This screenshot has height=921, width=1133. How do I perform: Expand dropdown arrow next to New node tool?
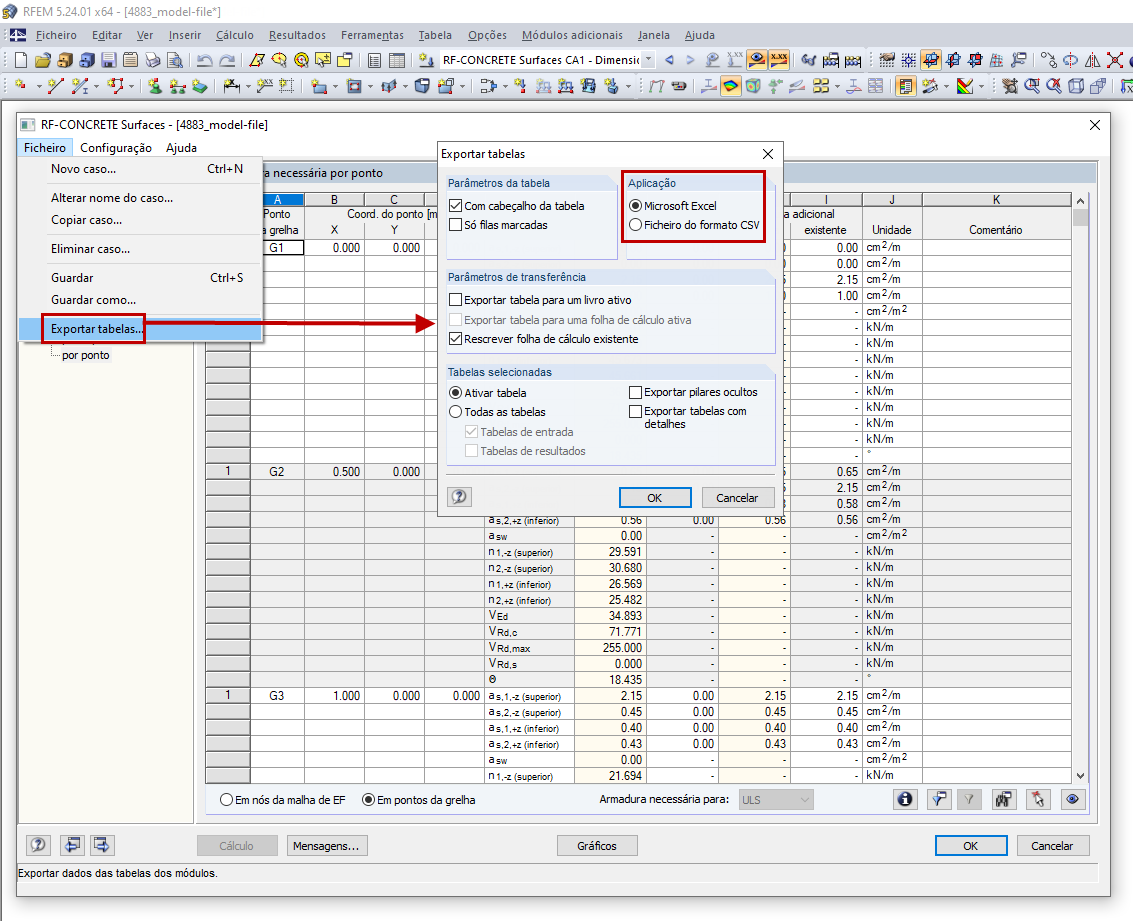click(x=38, y=87)
